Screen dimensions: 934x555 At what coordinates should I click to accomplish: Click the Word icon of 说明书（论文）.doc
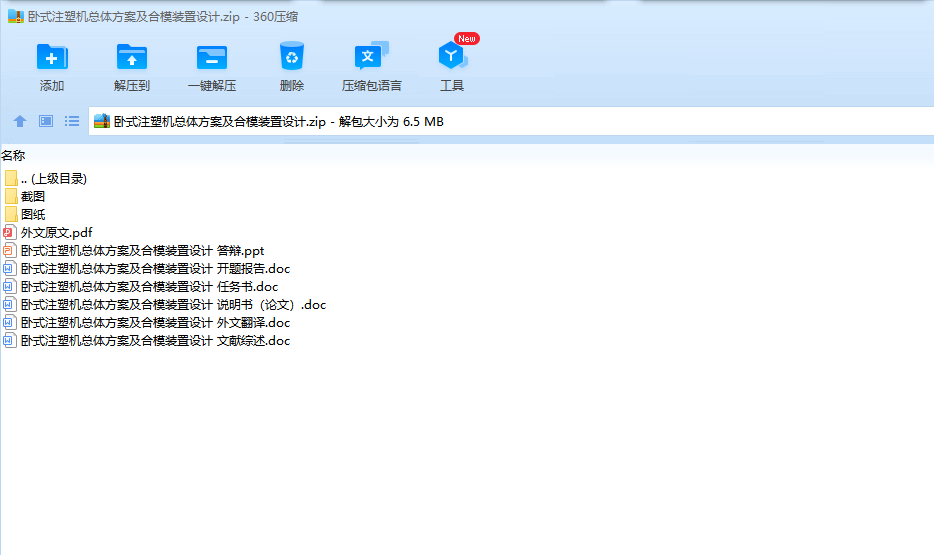(9, 304)
